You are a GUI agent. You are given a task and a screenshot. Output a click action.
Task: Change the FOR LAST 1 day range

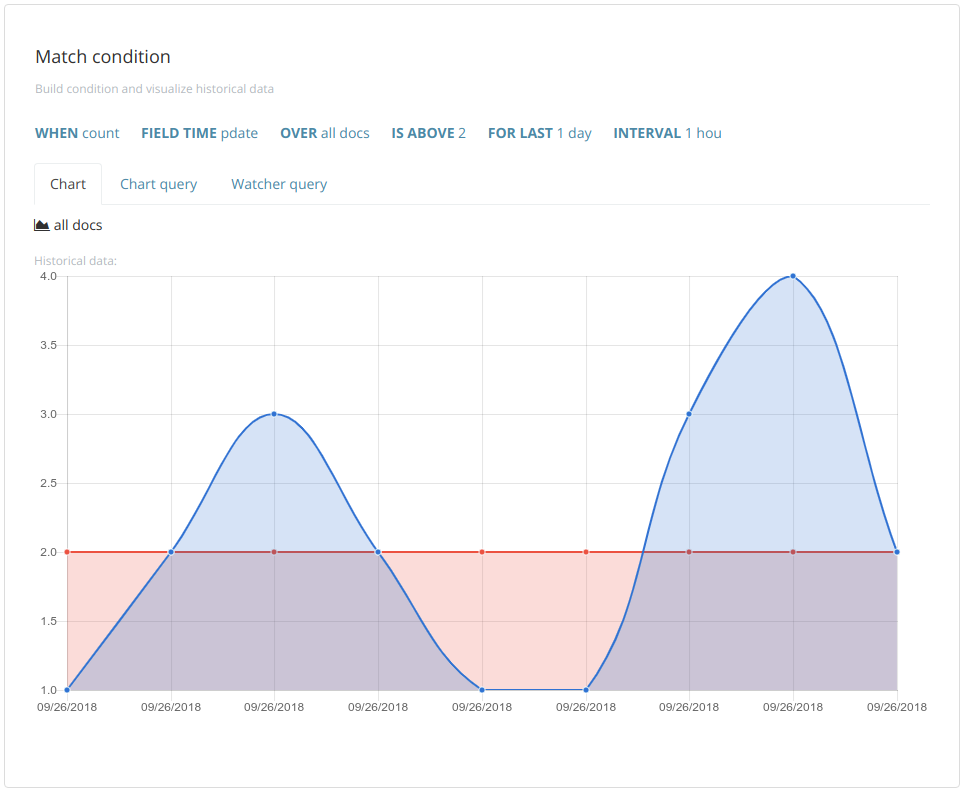(539, 133)
